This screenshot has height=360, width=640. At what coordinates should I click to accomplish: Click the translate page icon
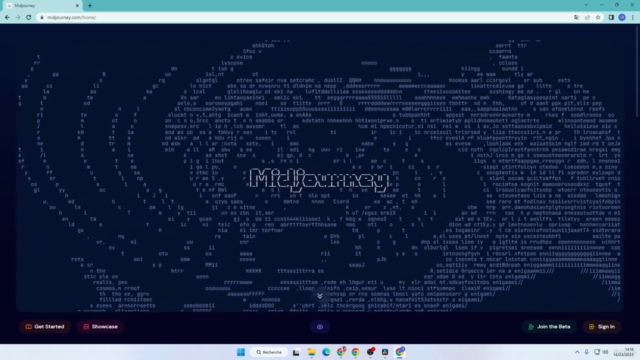click(x=576, y=18)
